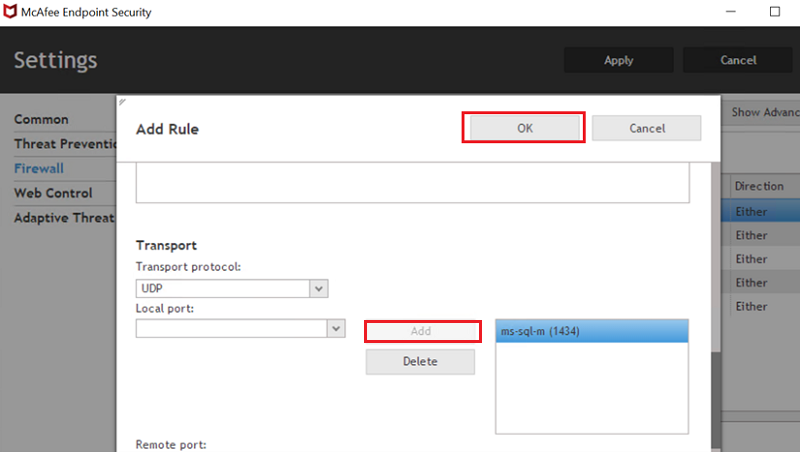Click Apply in the Settings header
800x452 pixels.
[x=618, y=60]
